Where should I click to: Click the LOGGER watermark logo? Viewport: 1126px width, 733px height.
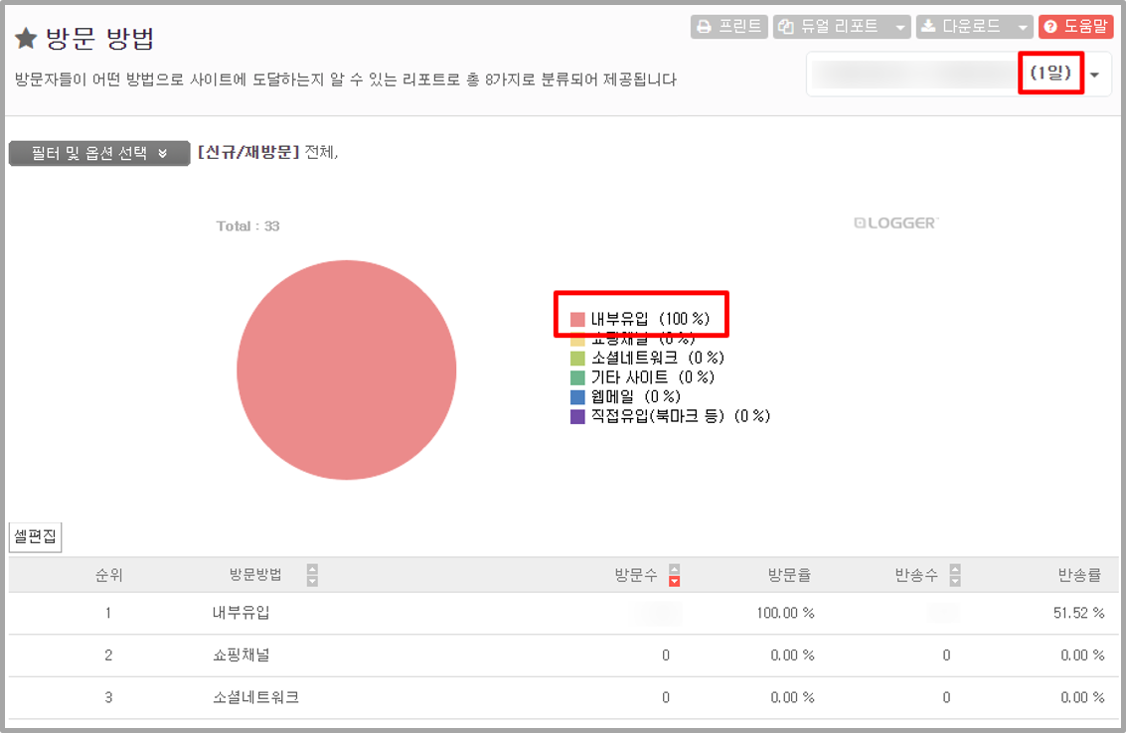(x=895, y=225)
